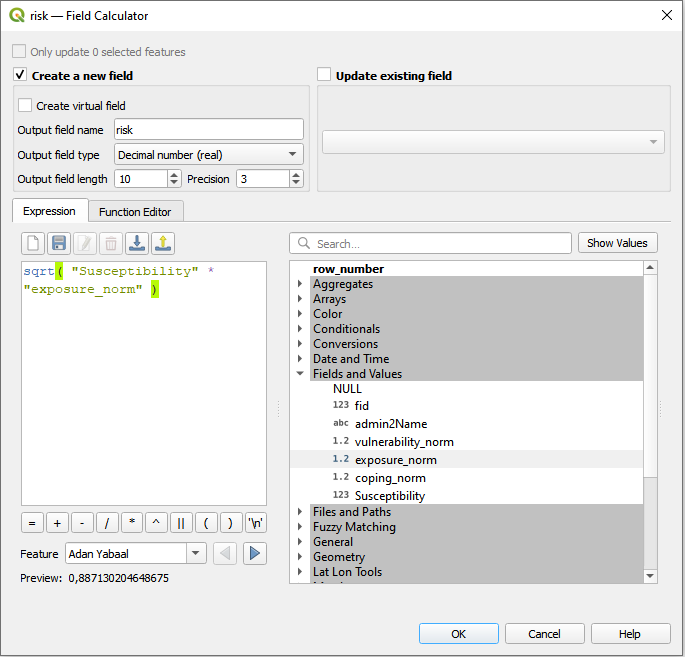685x657 pixels.
Task: Save the expression using the floppy disk icon
Action: tap(59, 243)
